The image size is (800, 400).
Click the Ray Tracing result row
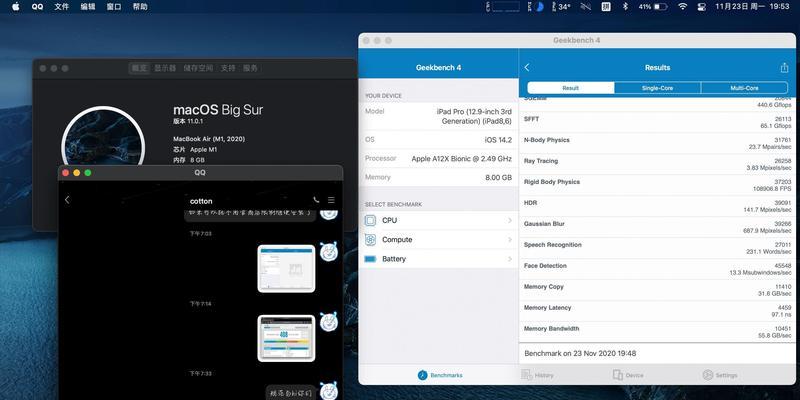(657, 164)
